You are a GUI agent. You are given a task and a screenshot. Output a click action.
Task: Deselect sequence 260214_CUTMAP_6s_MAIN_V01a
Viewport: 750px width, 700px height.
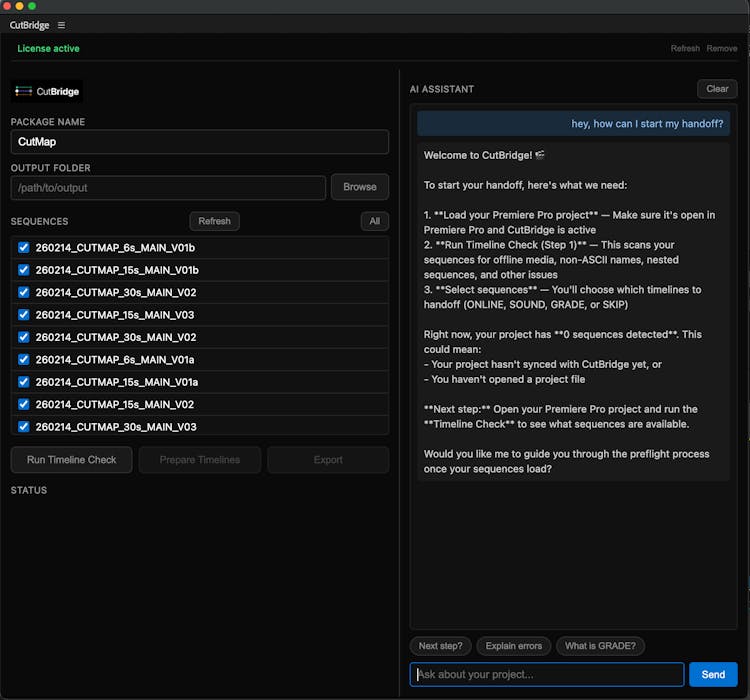24,360
